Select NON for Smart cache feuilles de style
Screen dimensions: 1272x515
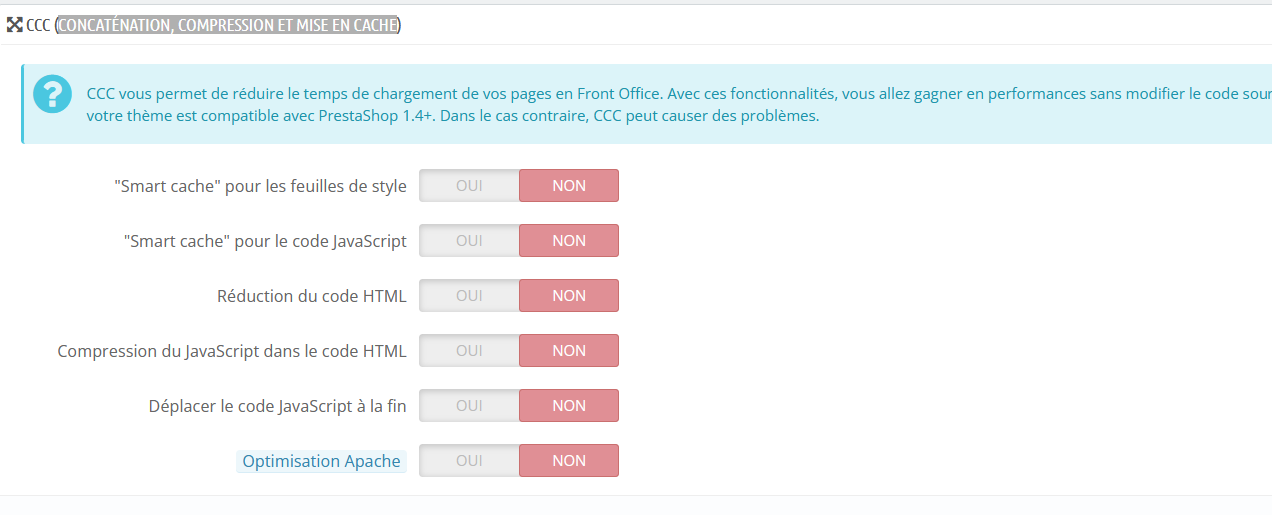pos(569,185)
